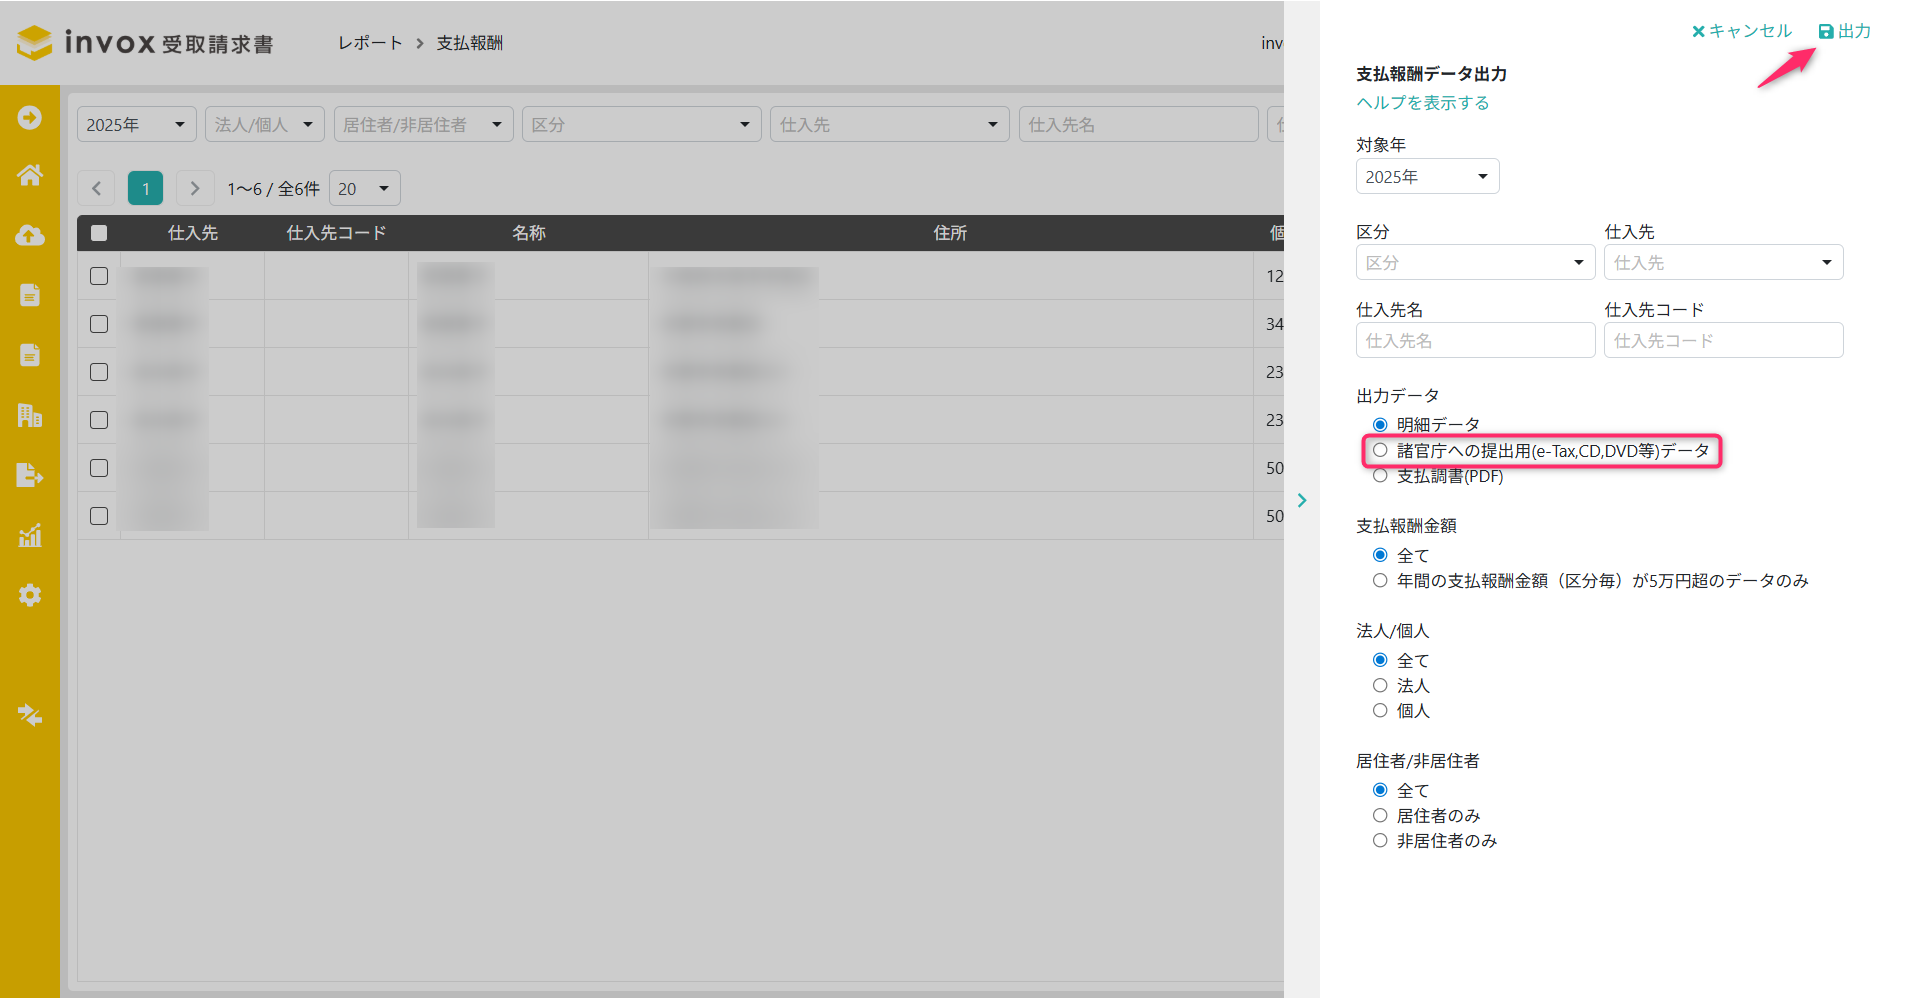Select 支払調書(PDF) output option

[x=1380, y=476]
